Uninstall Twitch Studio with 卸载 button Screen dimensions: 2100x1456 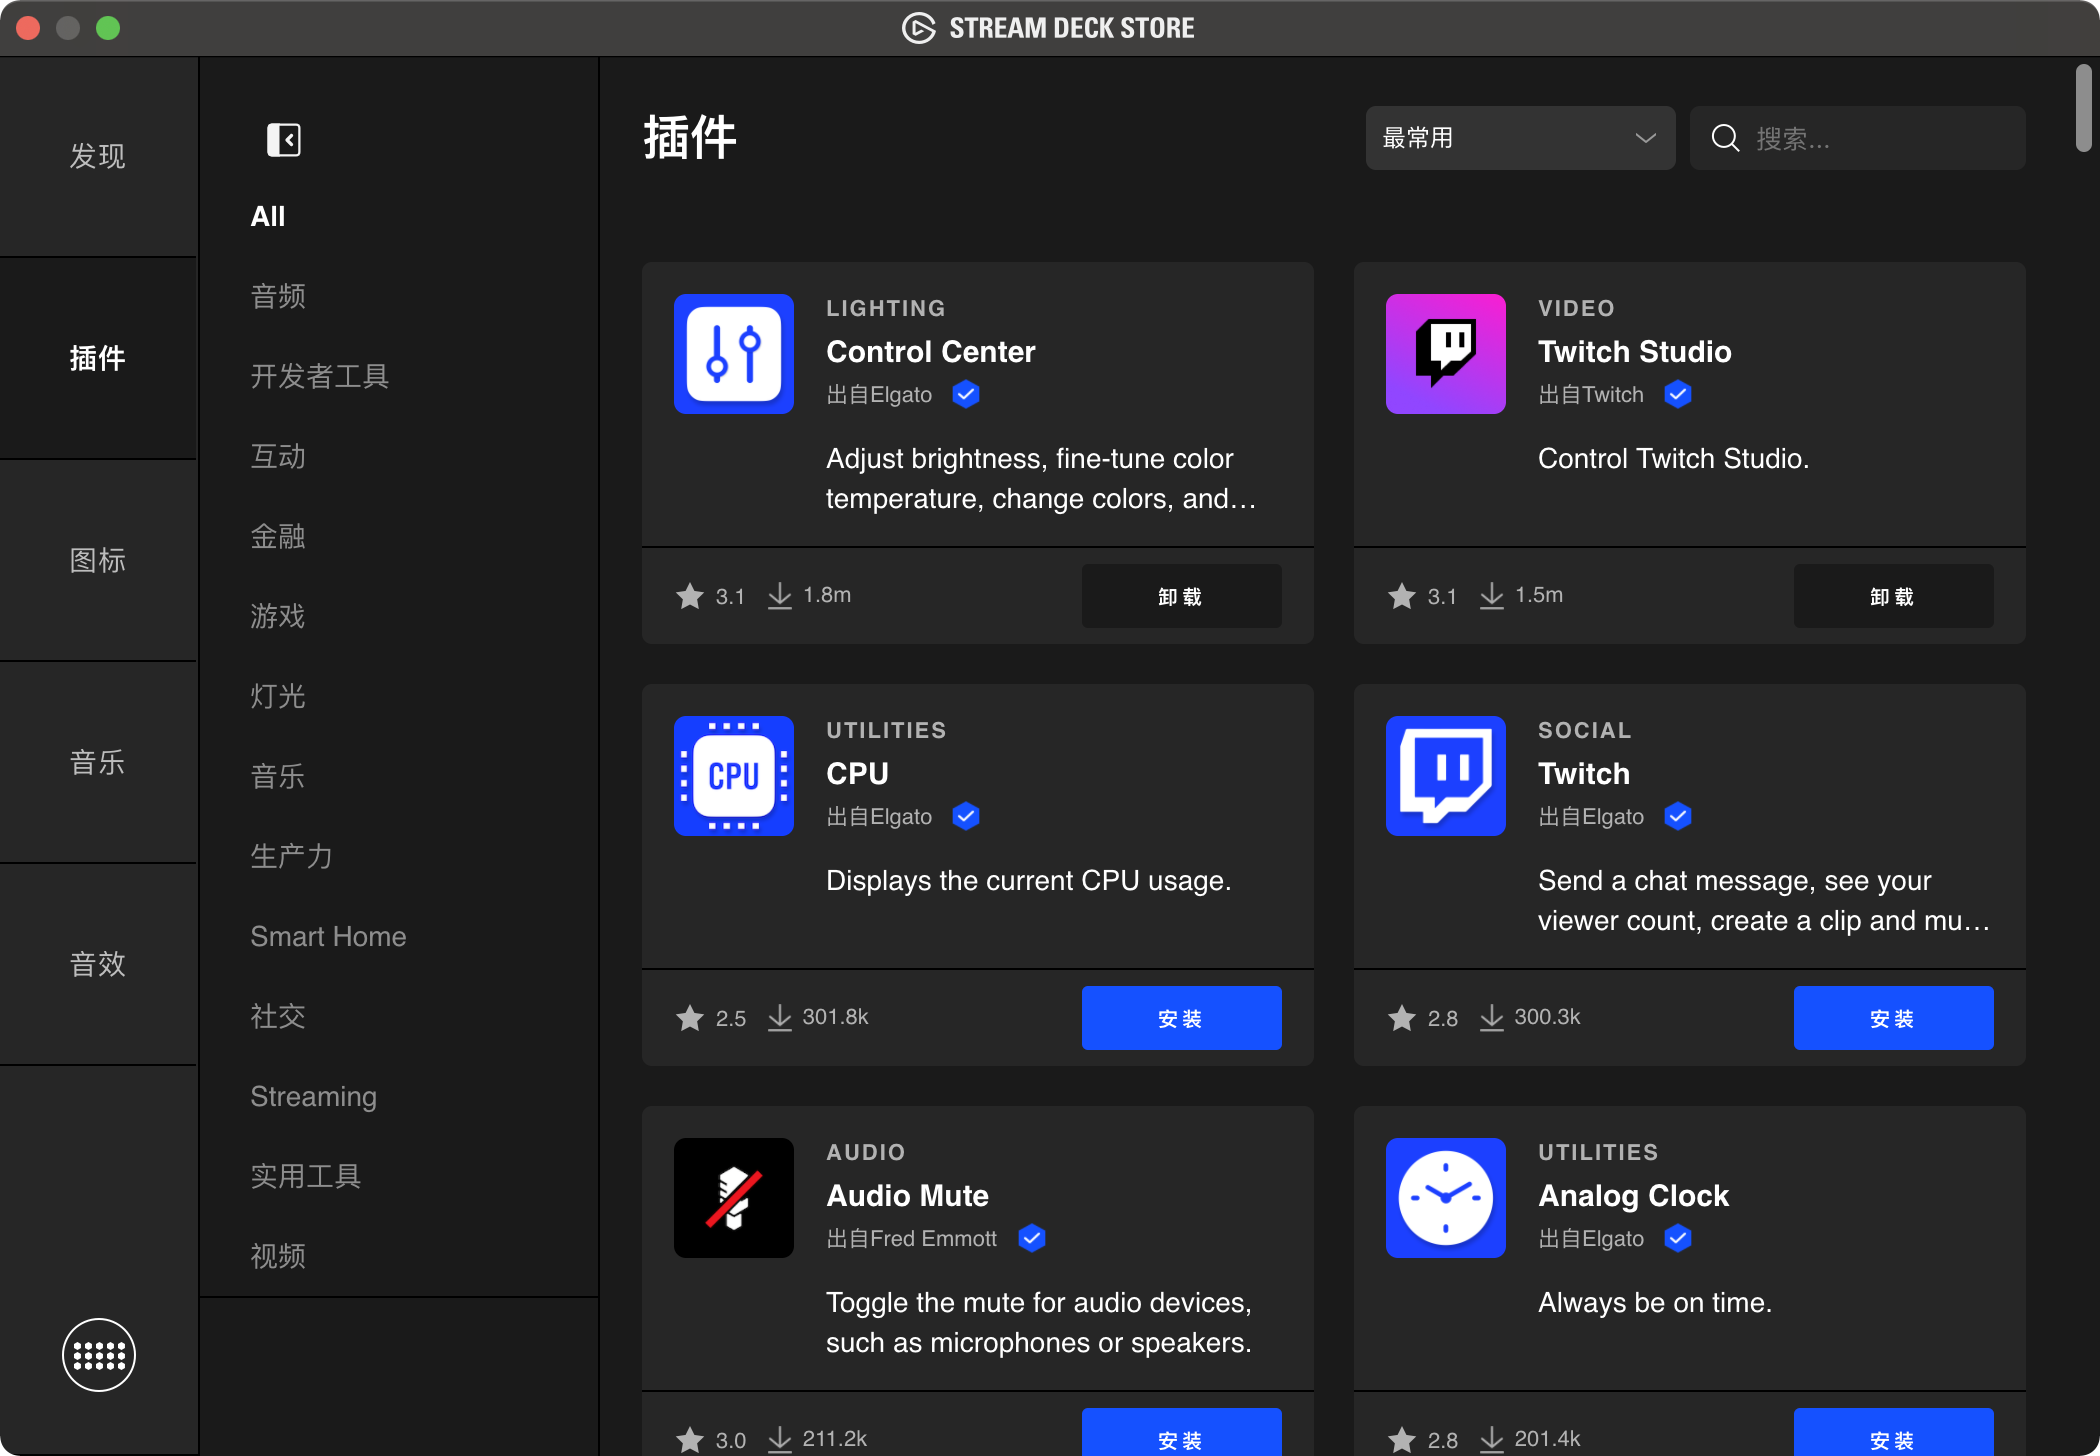[x=1893, y=596]
